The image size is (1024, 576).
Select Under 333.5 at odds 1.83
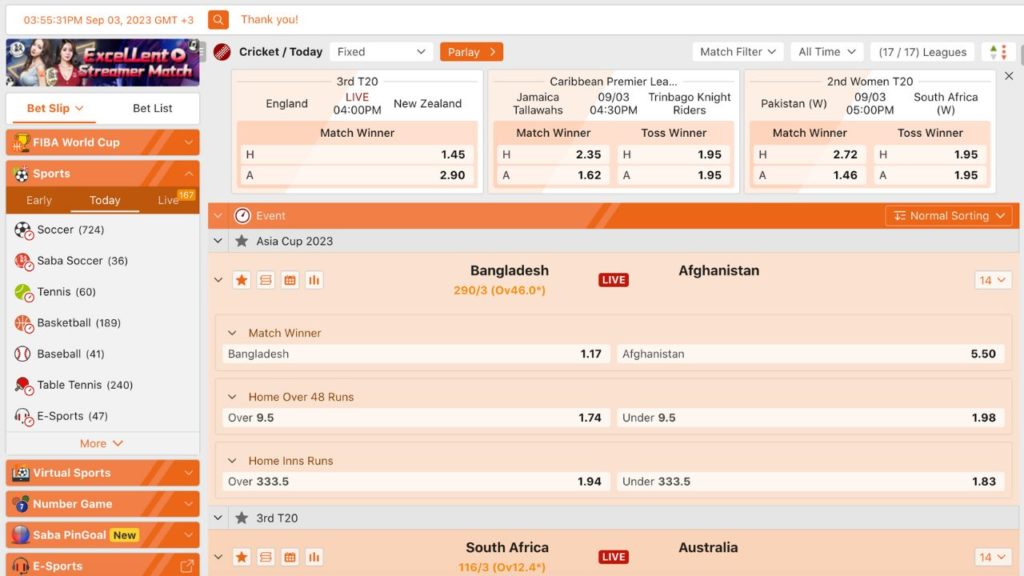click(x=810, y=482)
